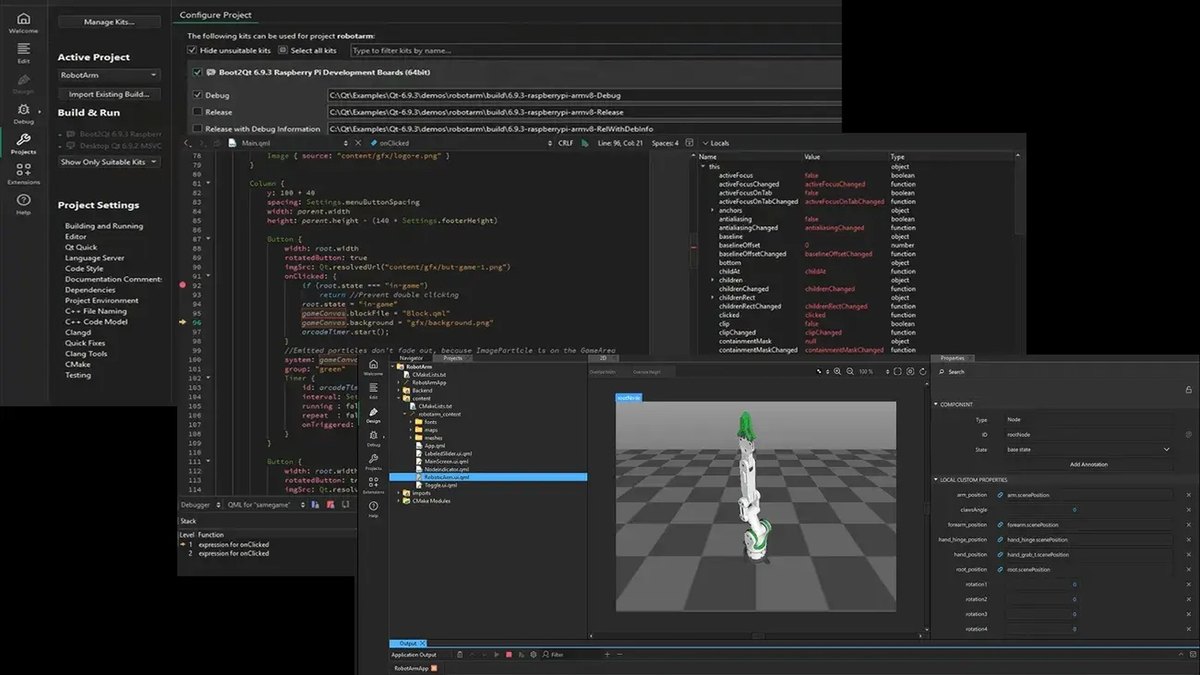Click Import Existing Build... button
Viewport: 1200px width, 675px height.
coord(109,94)
